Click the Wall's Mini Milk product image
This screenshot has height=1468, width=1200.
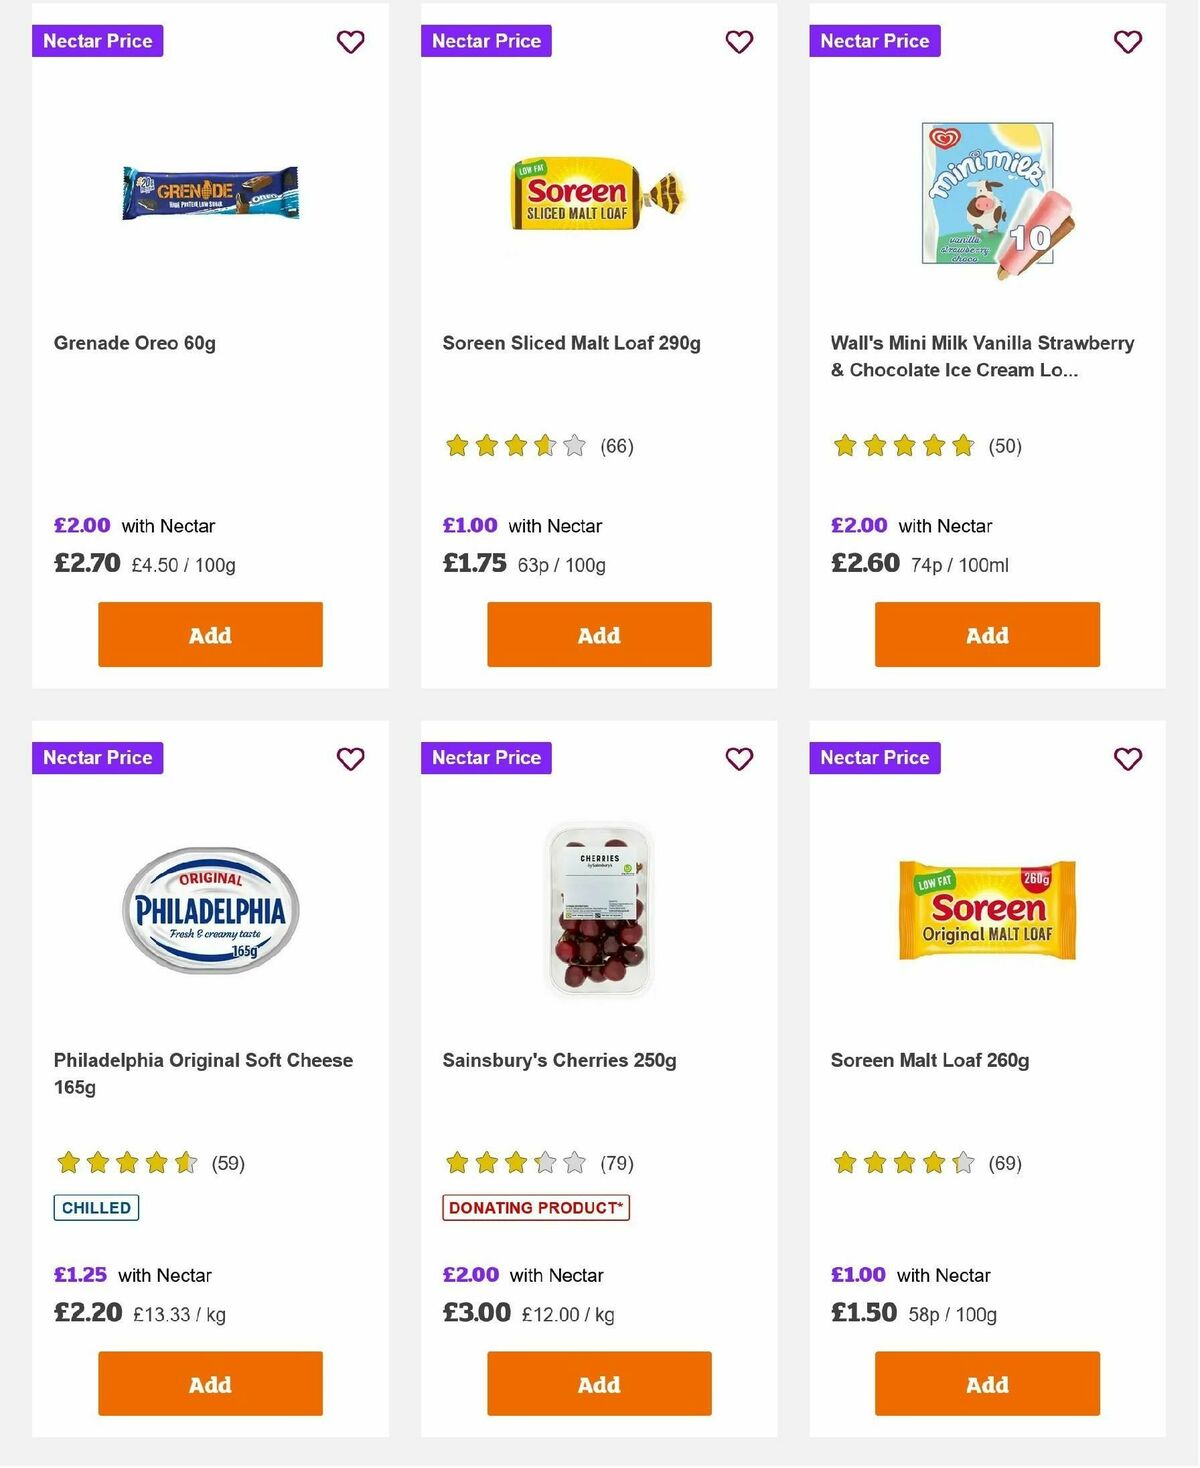tap(986, 196)
